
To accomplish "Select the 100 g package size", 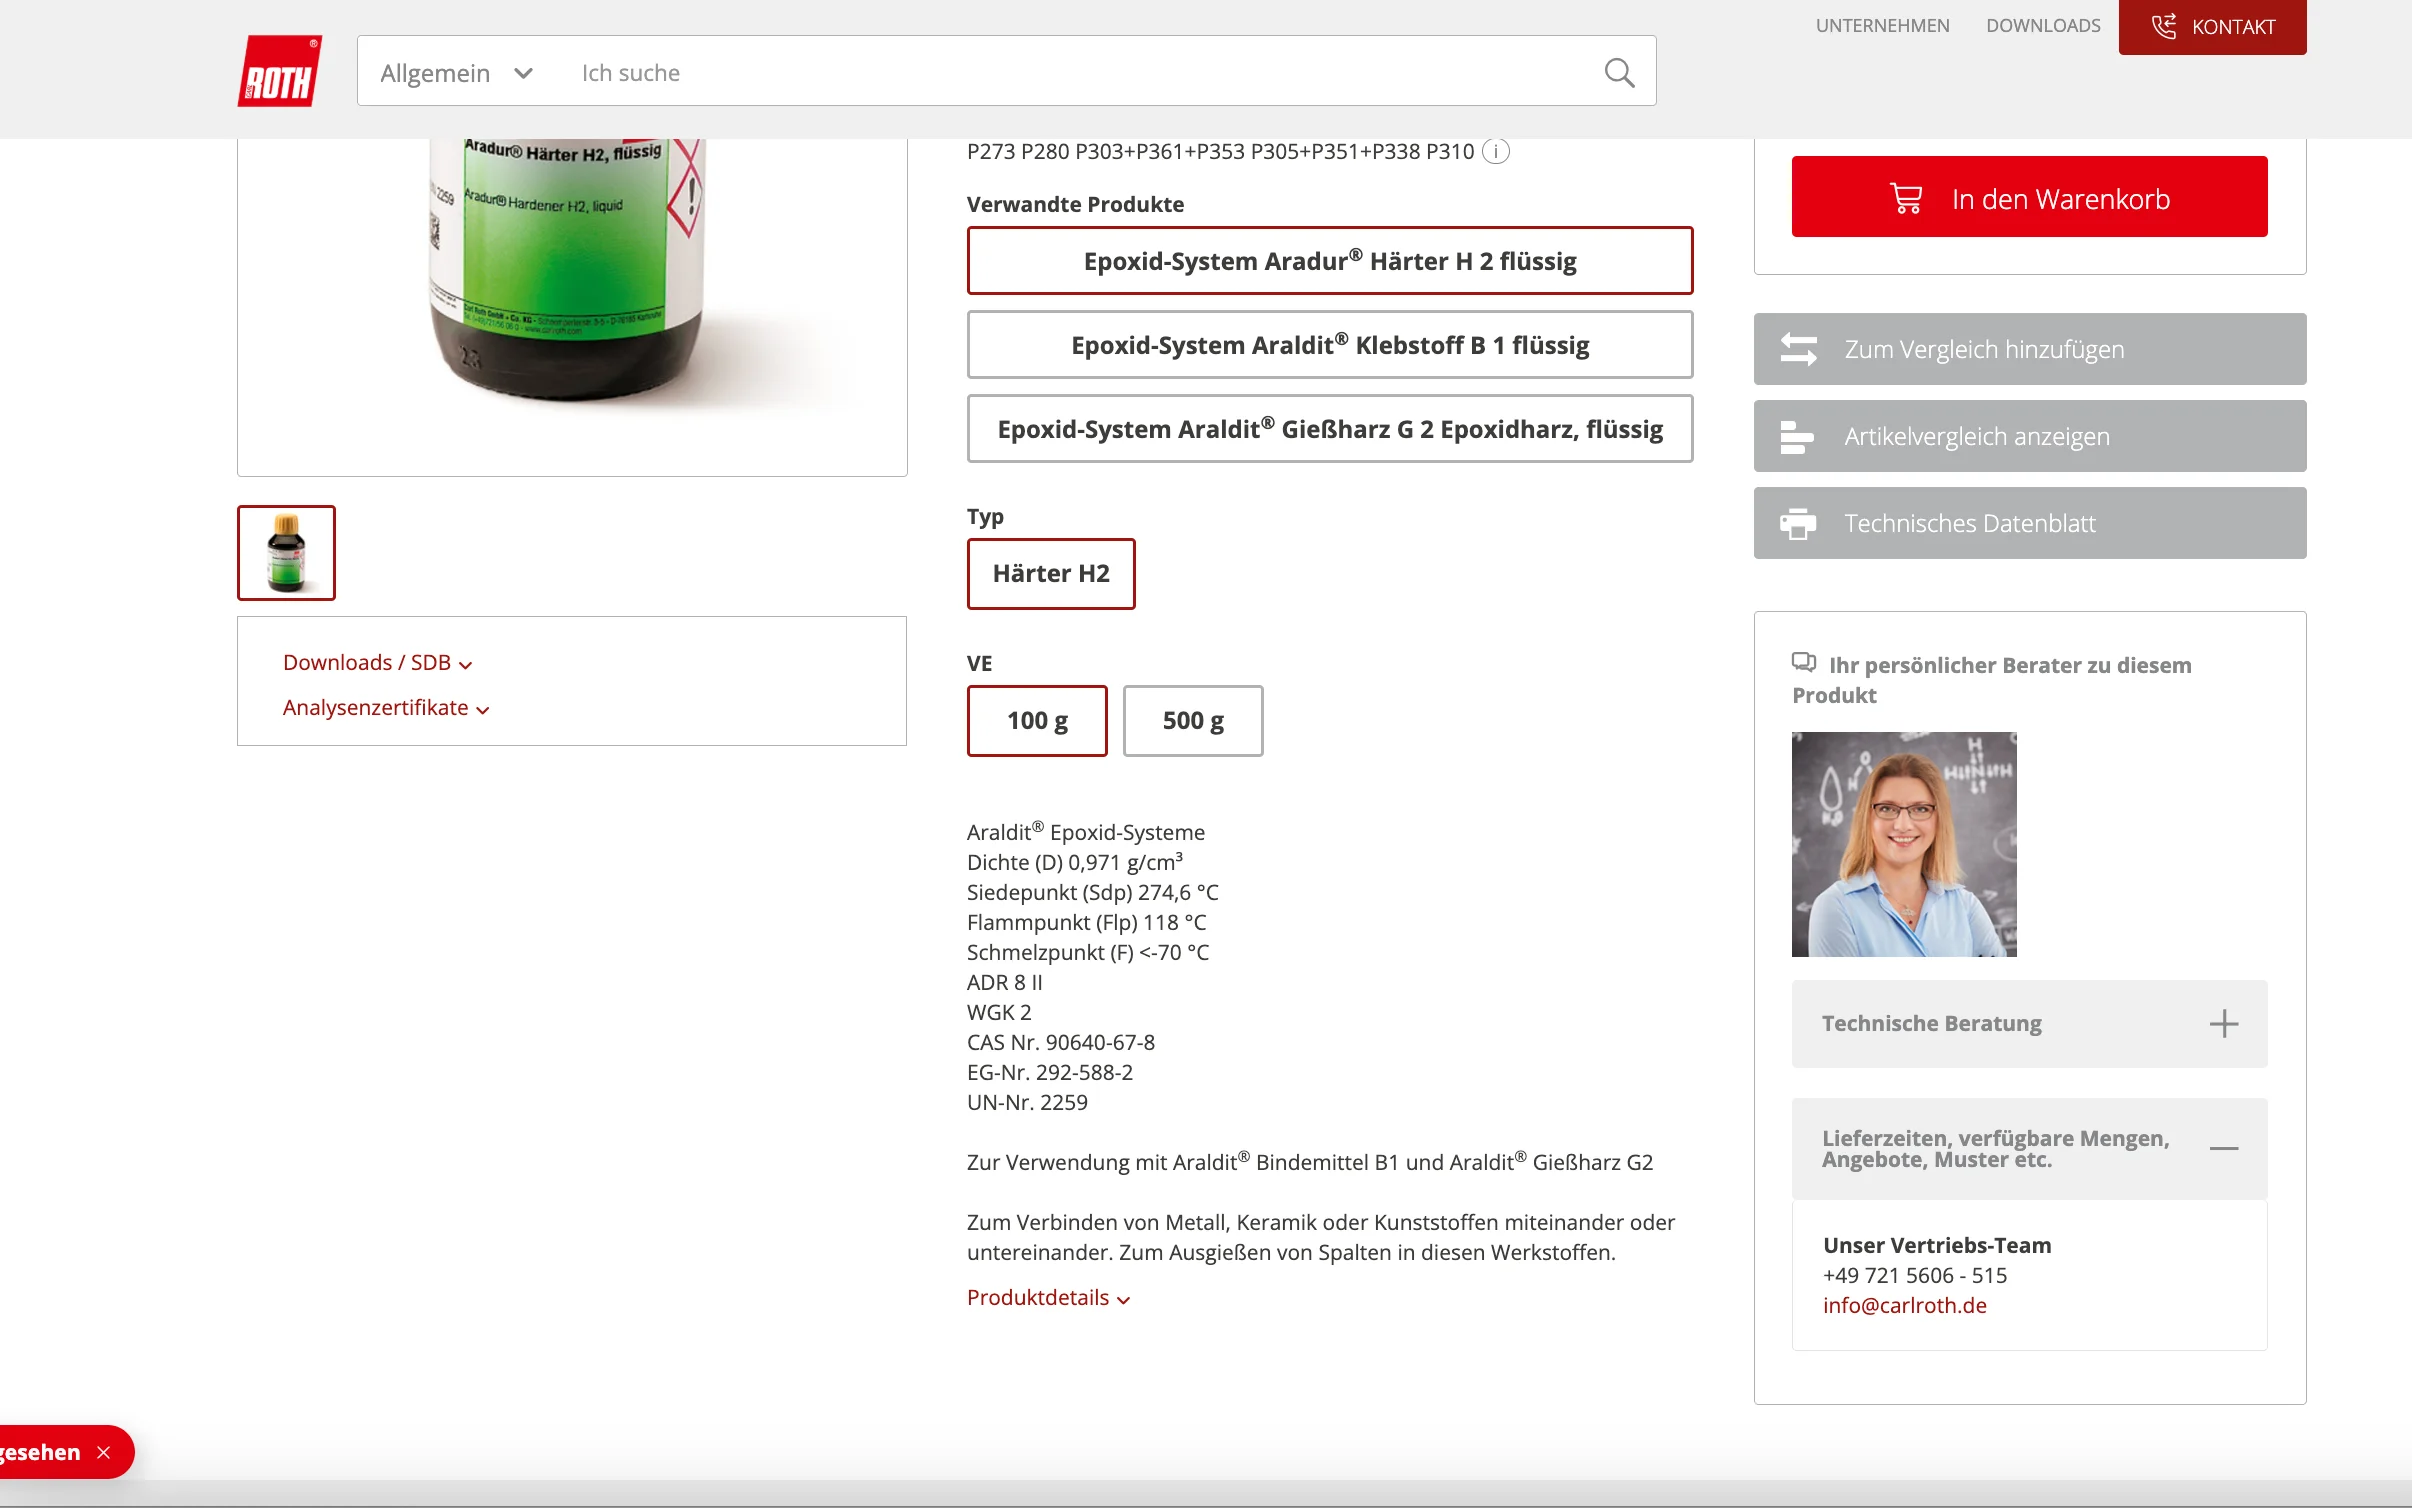I will tap(1037, 720).
